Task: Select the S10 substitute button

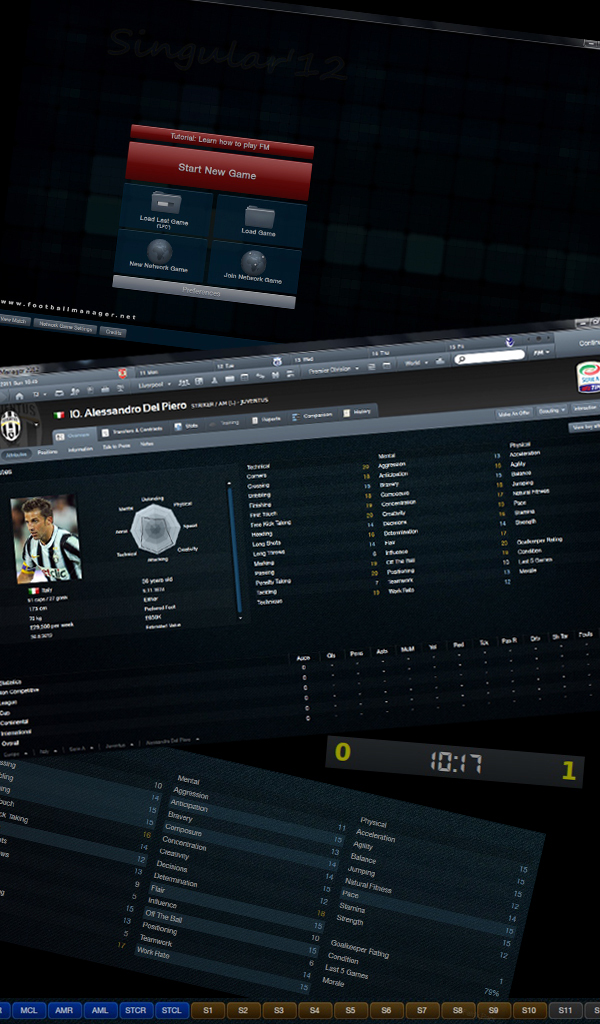Action: pyautogui.click(x=529, y=1010)
